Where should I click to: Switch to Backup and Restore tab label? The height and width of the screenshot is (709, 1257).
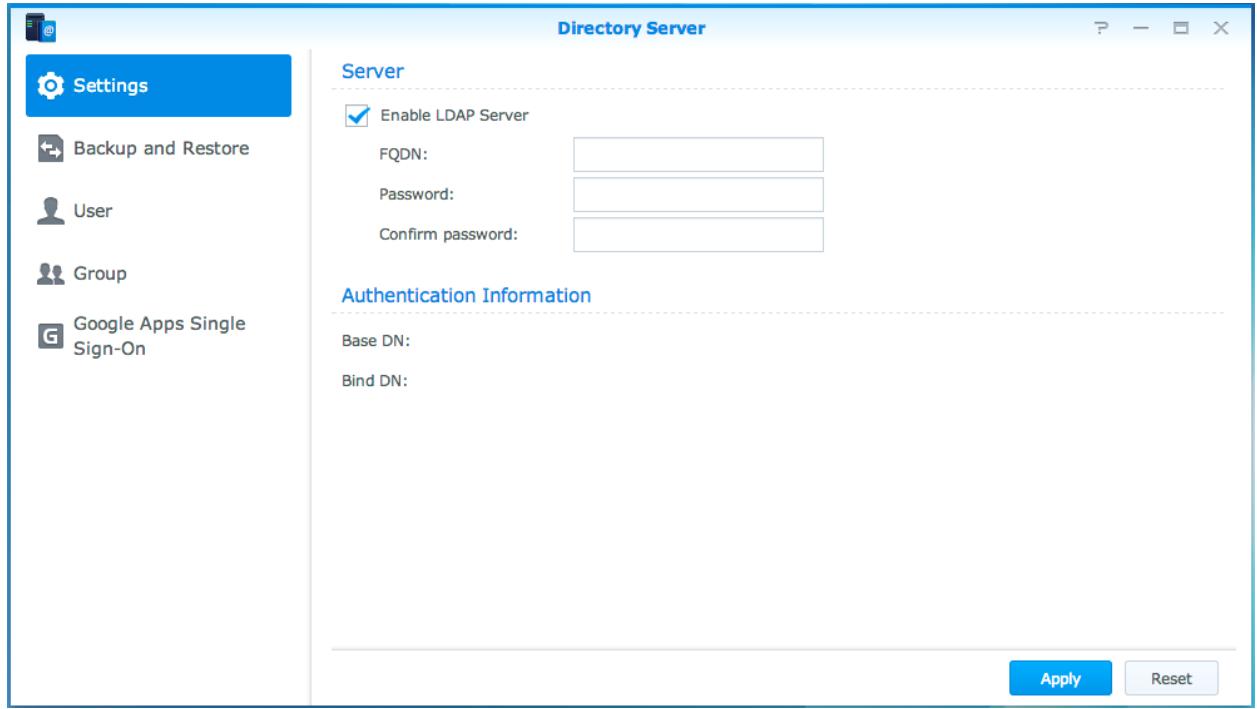pyautogui.click(x=162, y=148)
